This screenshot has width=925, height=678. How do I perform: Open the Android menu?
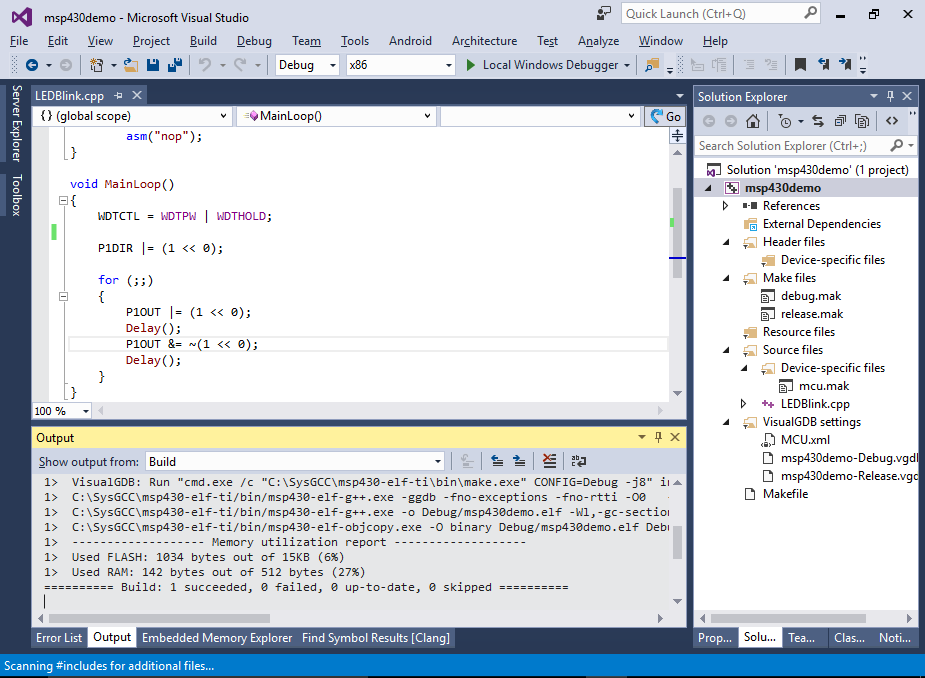pyautogui.click(x=410, y=41)
